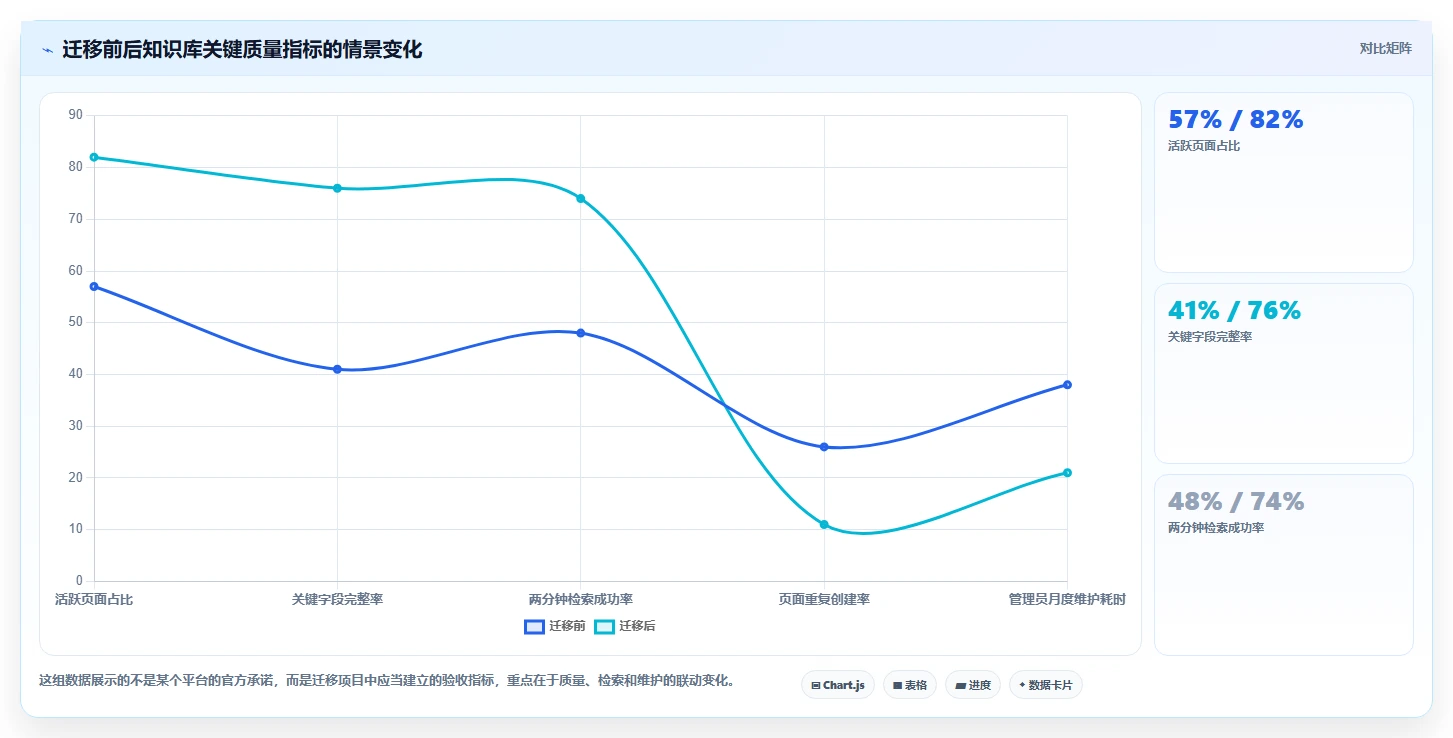This screenshot has width=1453, height=738.
Task: Click the lightning icon beside the panel title
Action: 48,50
